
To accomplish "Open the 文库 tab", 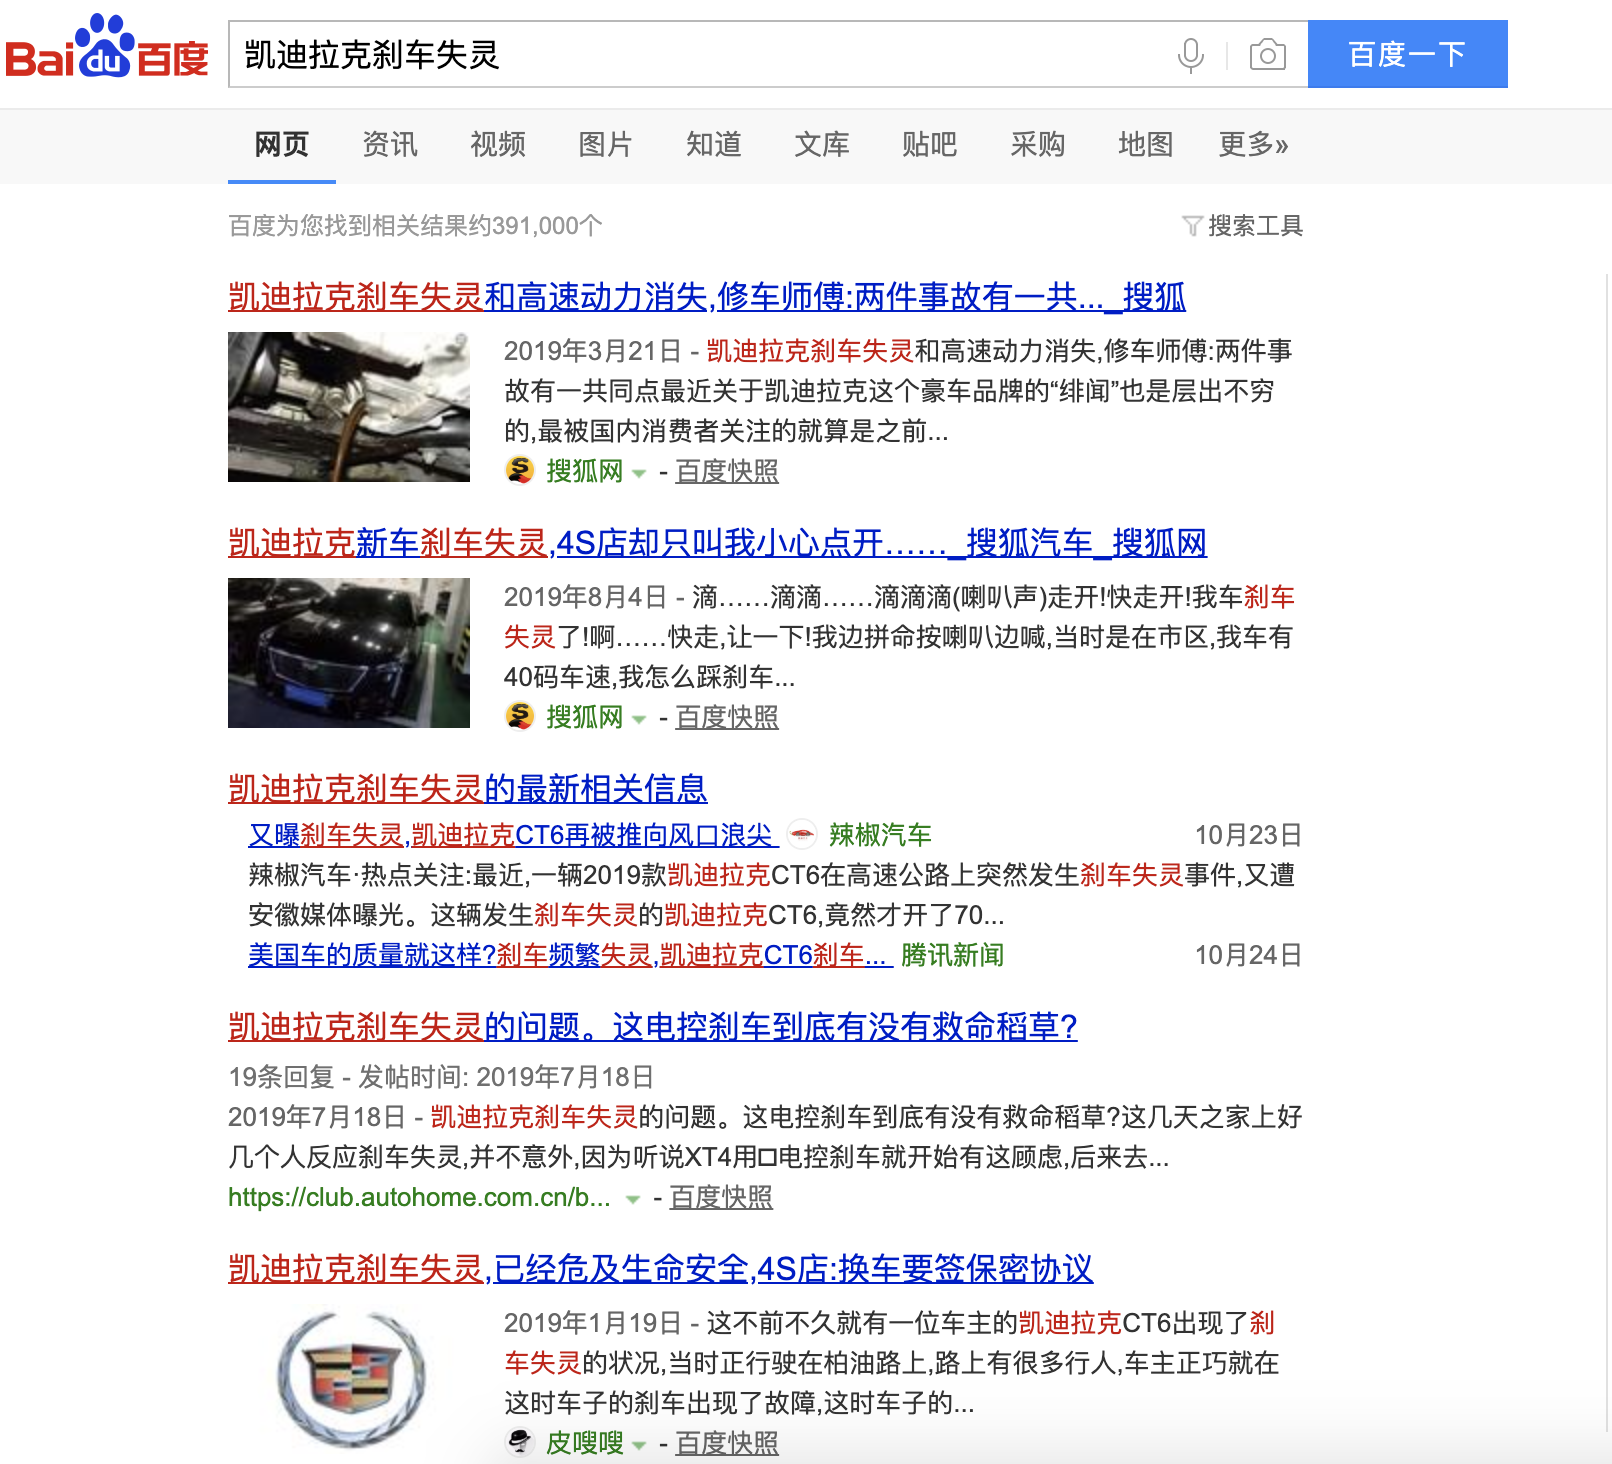I will click(x=822, y=145).
